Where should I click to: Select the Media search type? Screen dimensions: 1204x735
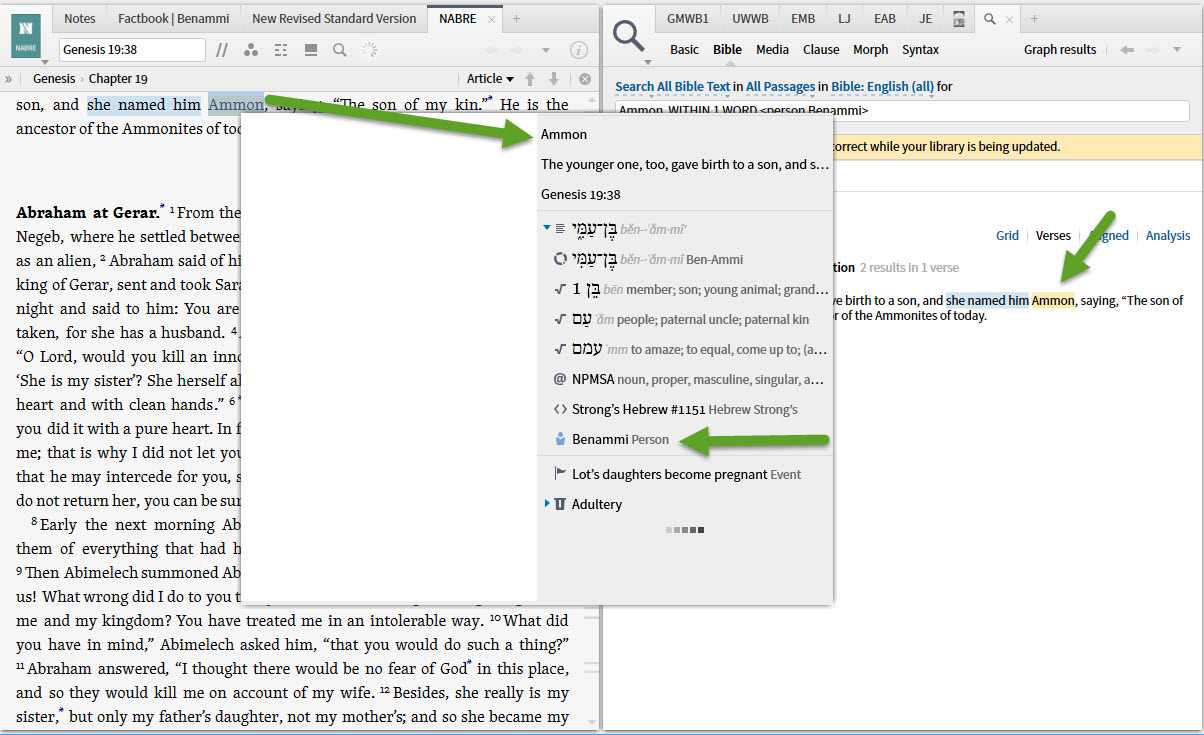click(772, 50)
